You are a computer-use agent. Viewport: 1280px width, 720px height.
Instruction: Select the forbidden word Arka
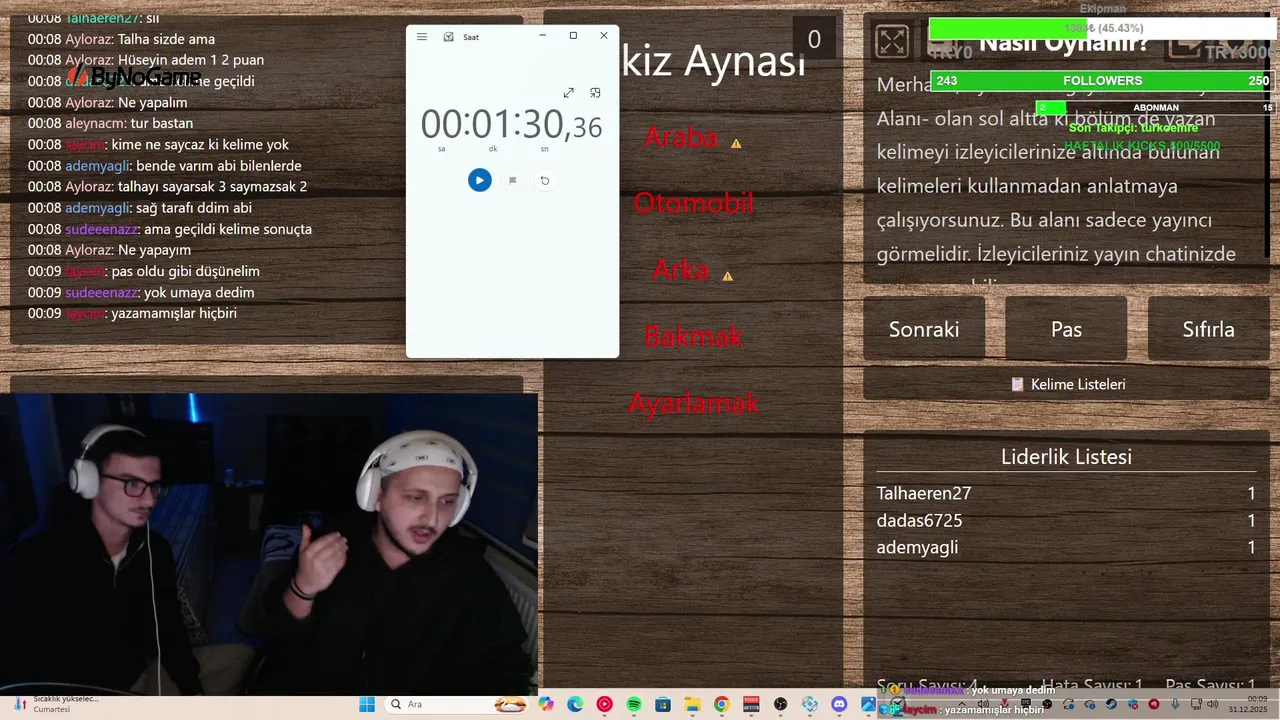pyautogui.click(x=681, y=269)
